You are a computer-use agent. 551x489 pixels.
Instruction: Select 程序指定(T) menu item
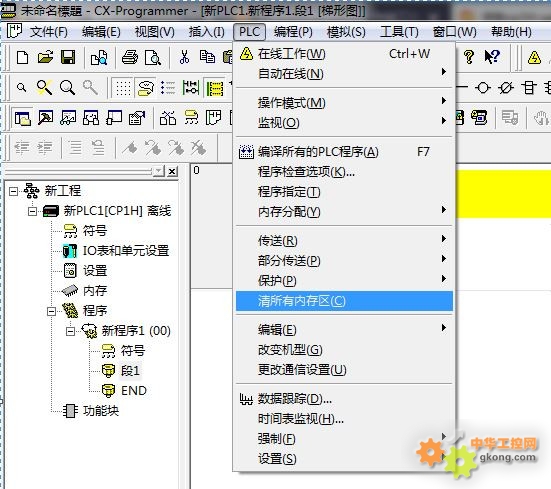(344, 192)
